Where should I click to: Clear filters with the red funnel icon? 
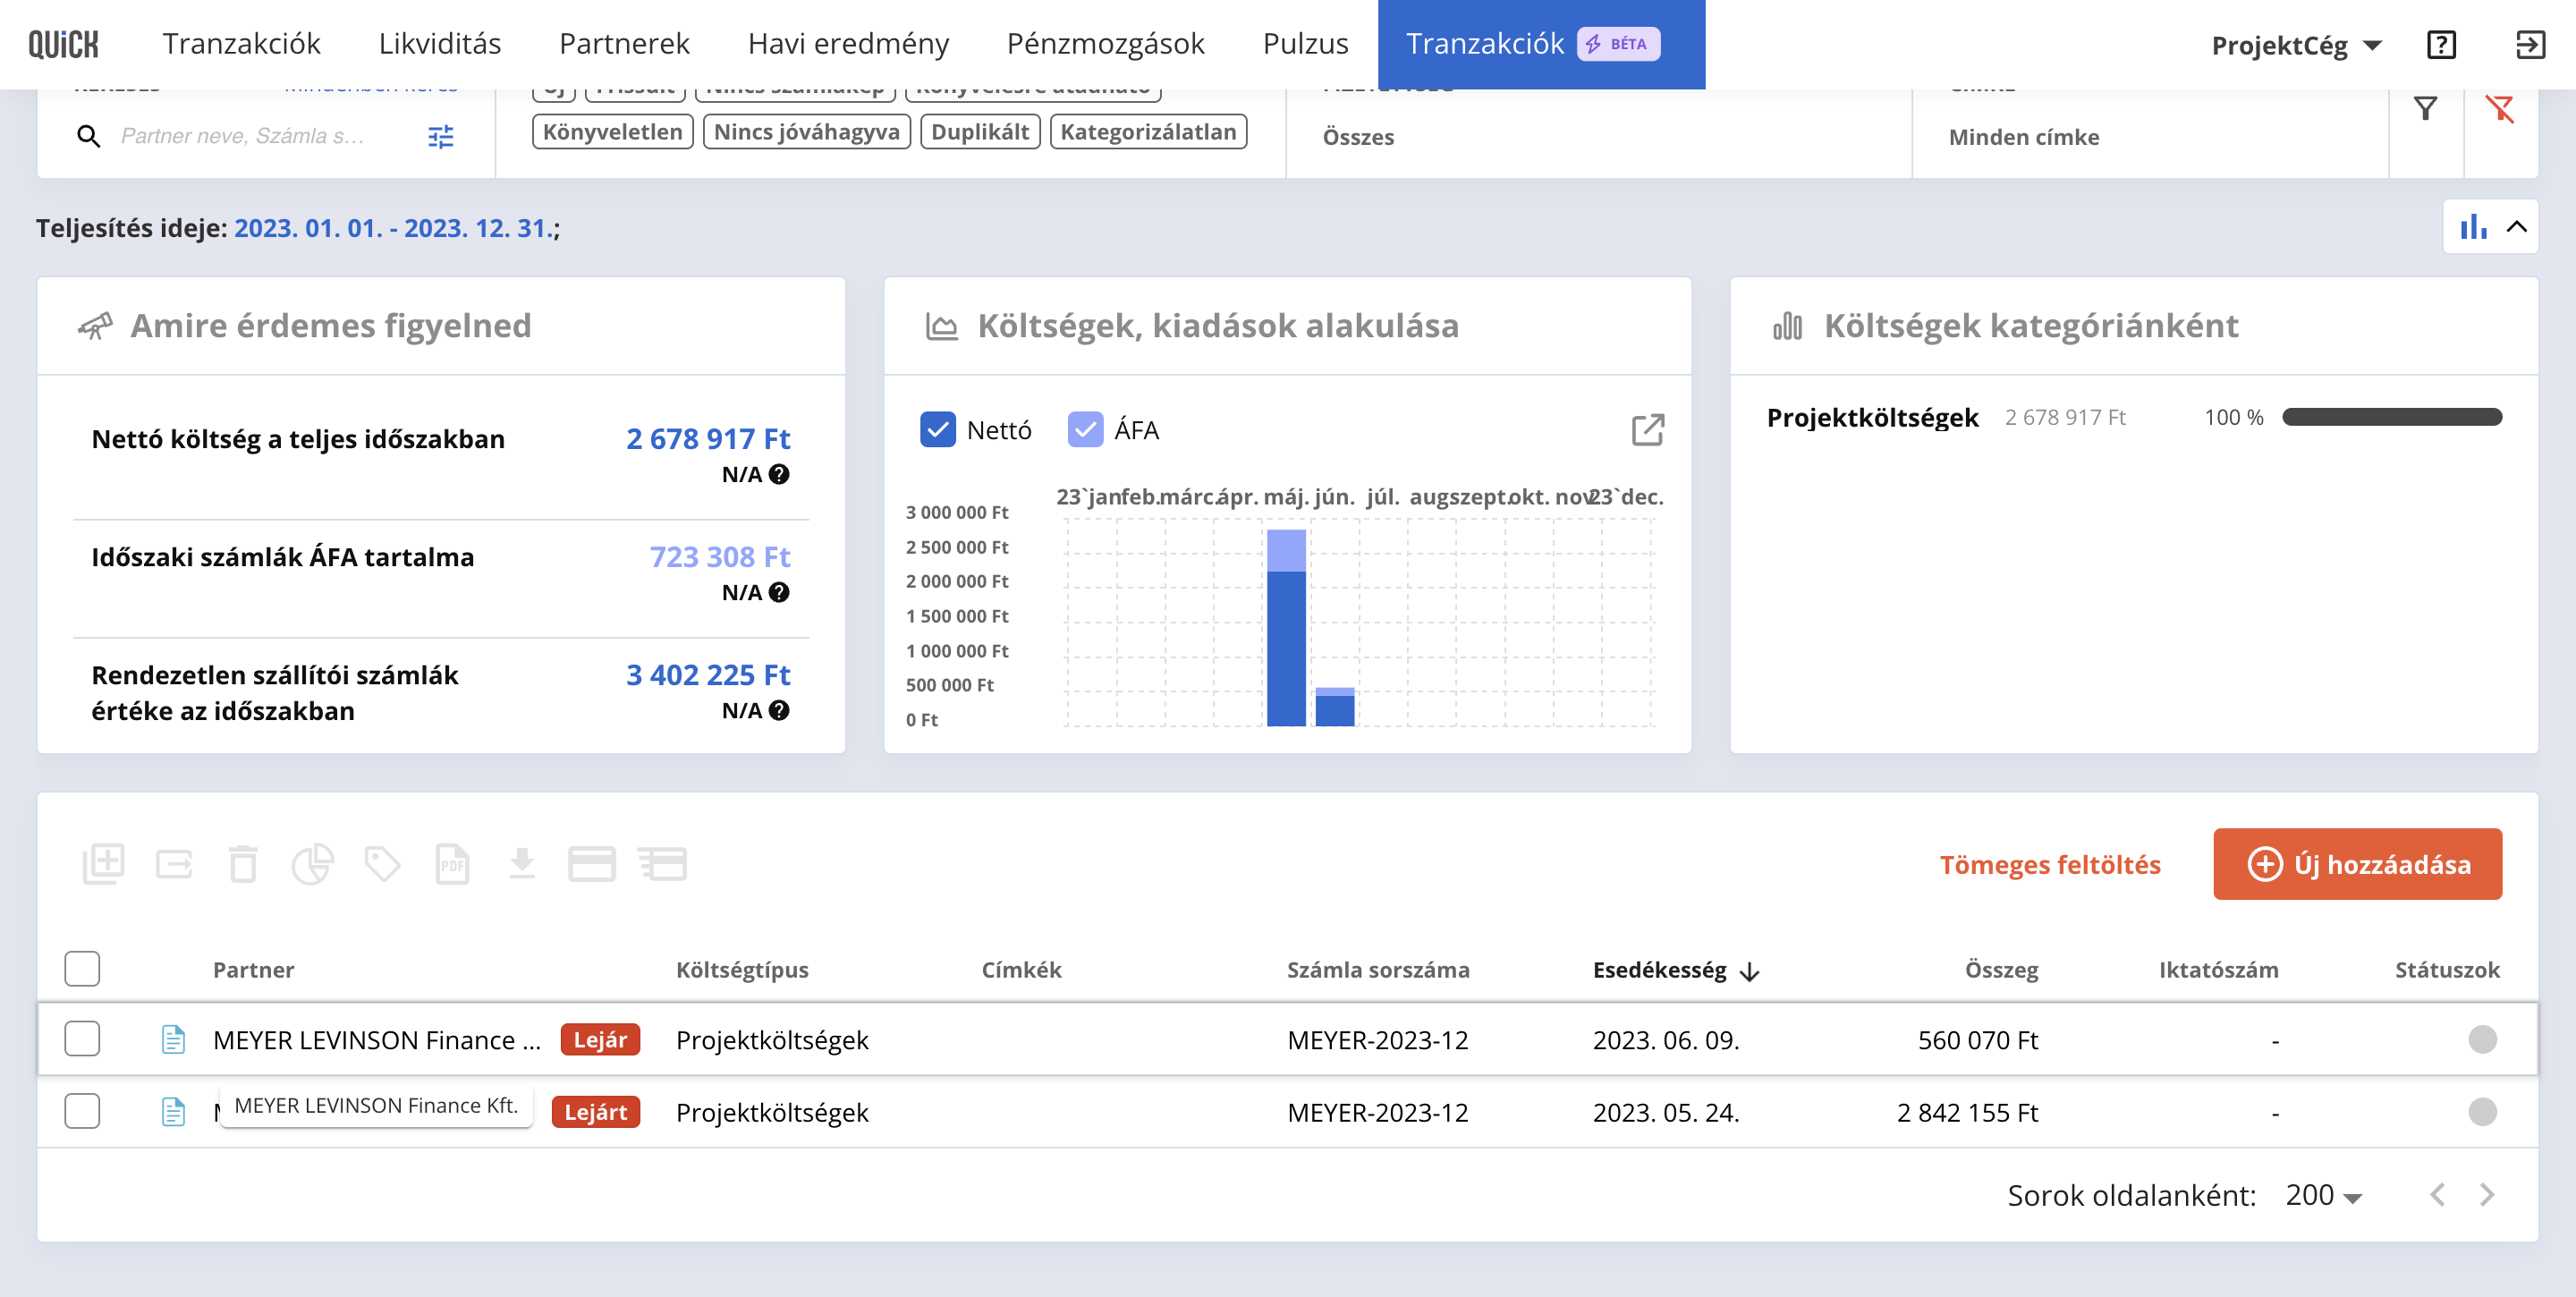2500,109
